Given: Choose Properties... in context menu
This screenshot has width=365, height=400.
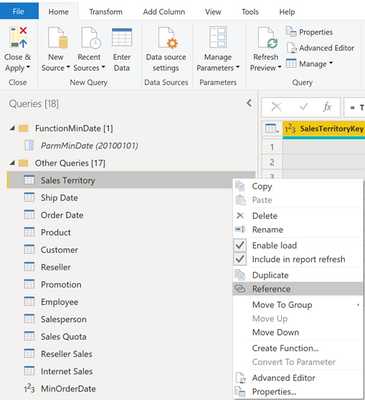Looking at the screenshot, I should tap(297, 391).
